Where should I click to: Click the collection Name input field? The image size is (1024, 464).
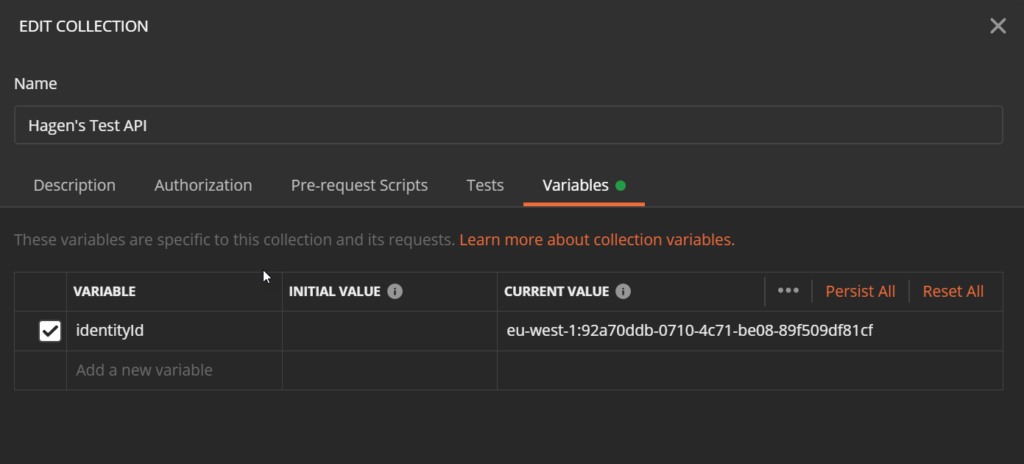point(508,125)
